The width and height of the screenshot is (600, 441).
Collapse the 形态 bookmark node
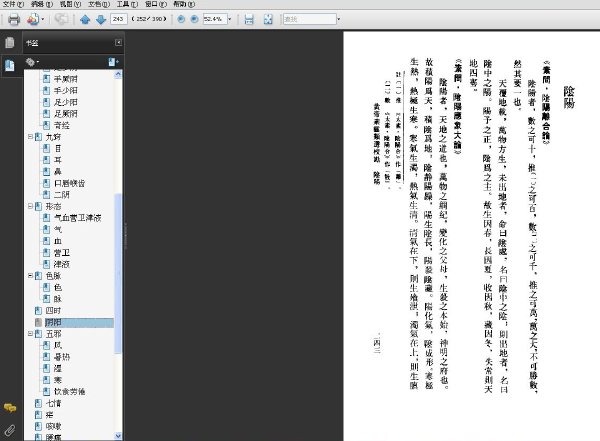(x=30, y=206)
